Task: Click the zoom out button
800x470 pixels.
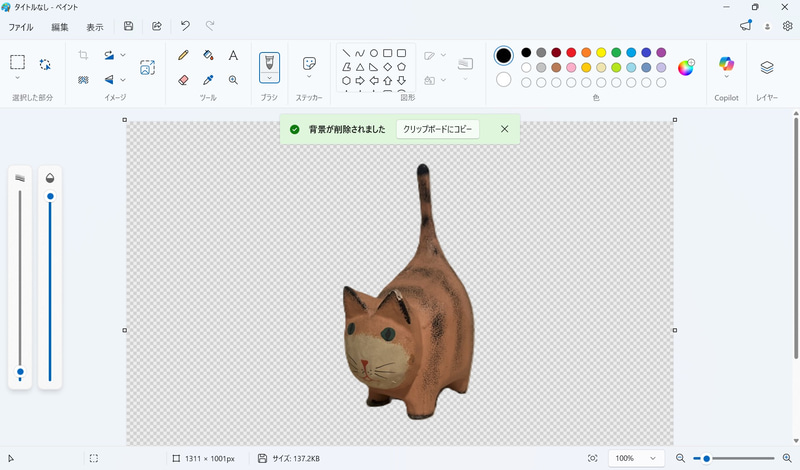Action: (680, 458)
